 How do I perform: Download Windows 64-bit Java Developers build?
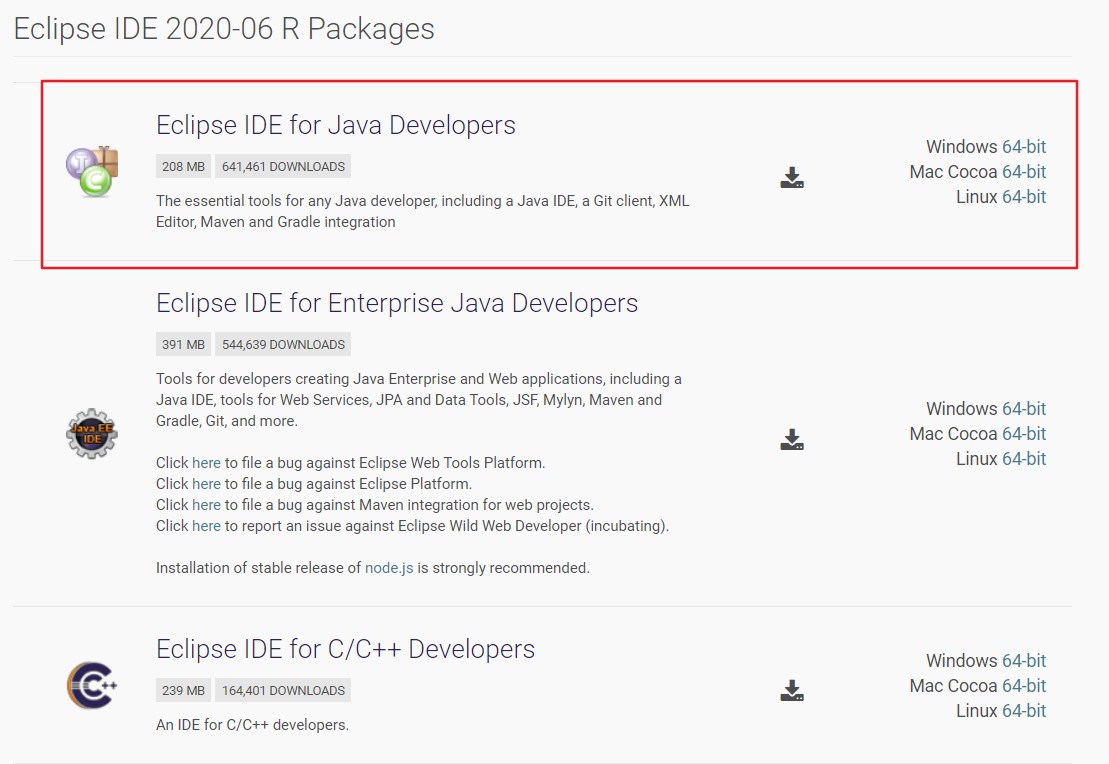(x=1023, y=147)
